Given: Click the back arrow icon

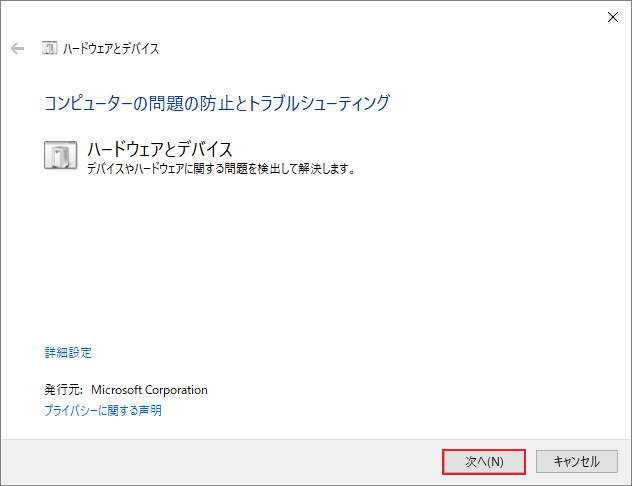Looking at the screenshot, I should click(17, 49).
